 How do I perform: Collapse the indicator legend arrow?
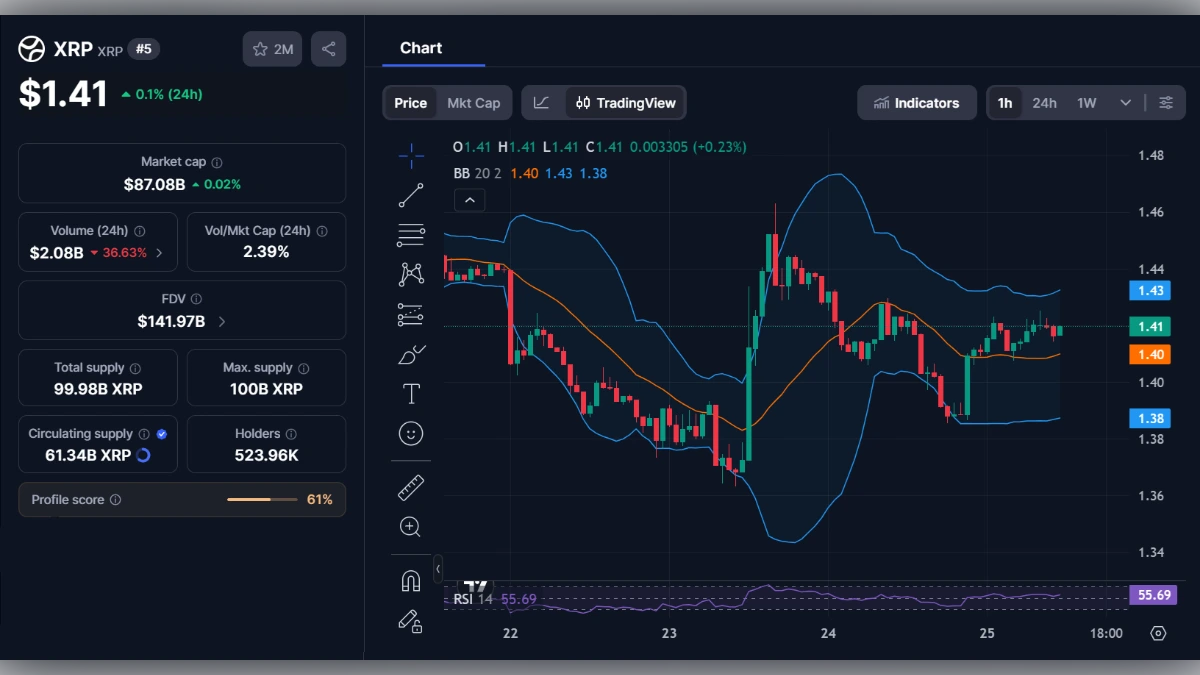pyautogui.click(x=470, y=200)
